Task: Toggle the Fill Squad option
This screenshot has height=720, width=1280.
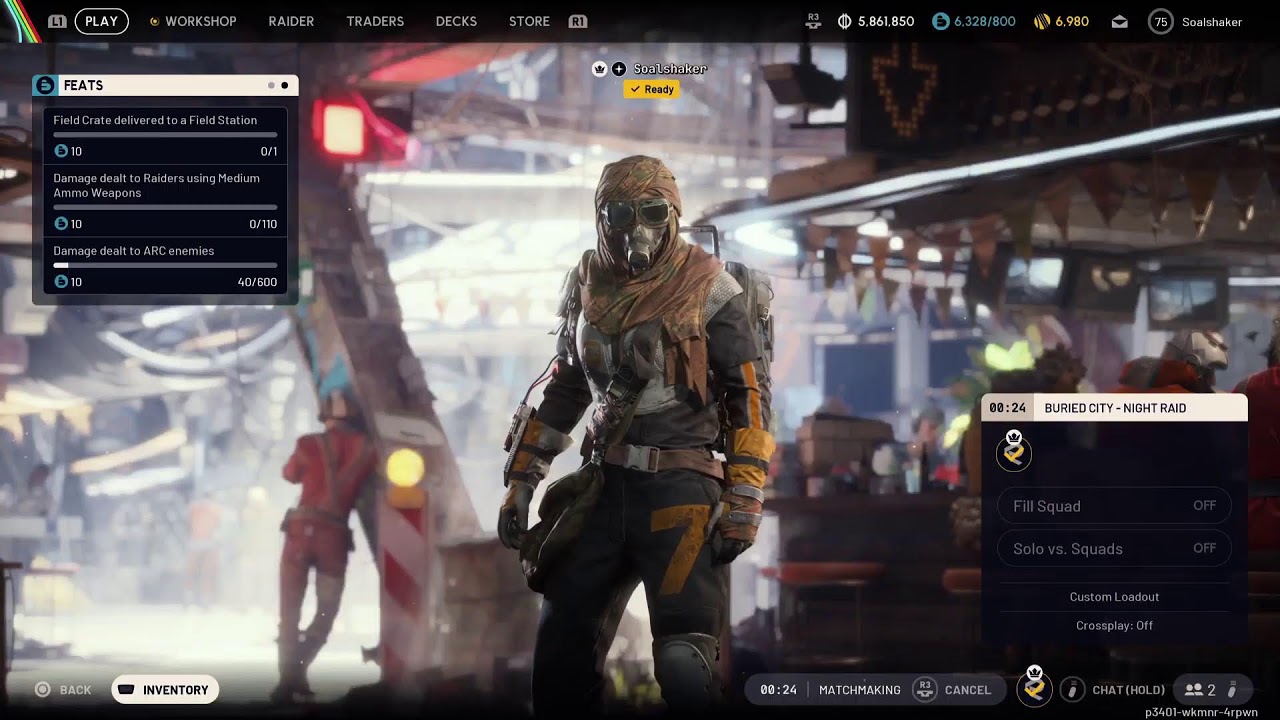Action: (x=1114, y=506)
